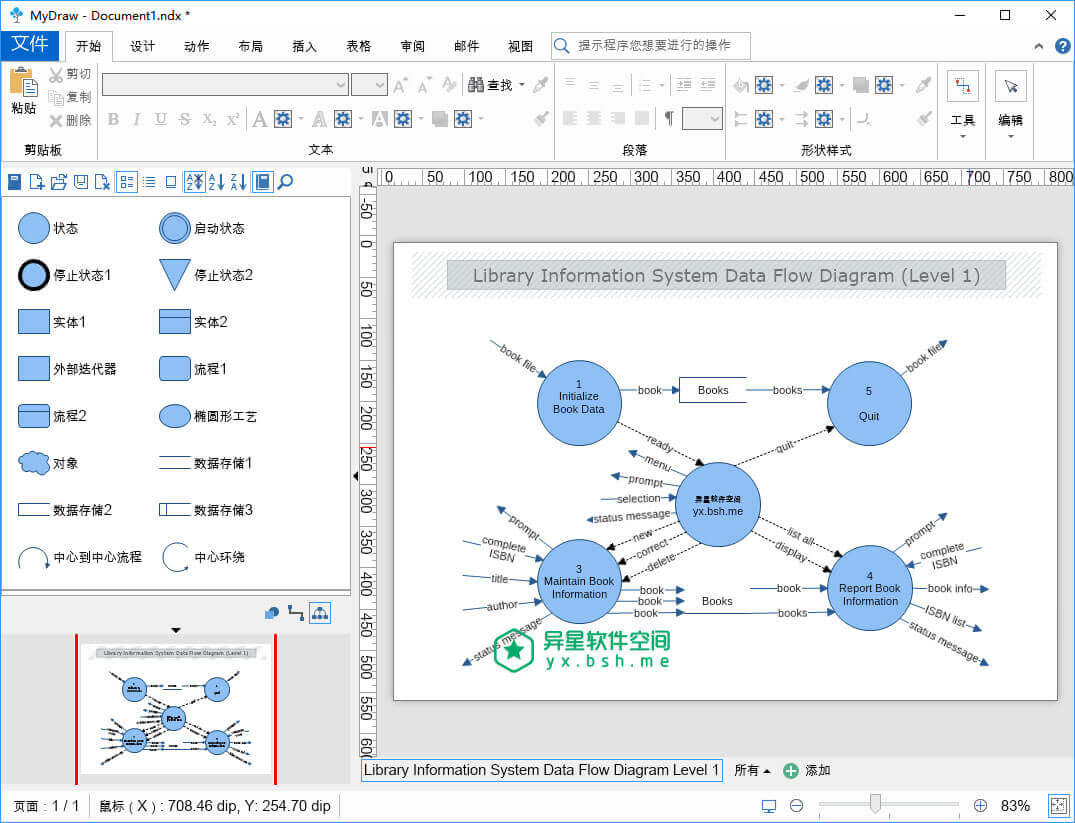Pick the 停止状态2 triangle shape
1075x823 pixels.
(x=175, y=275)
